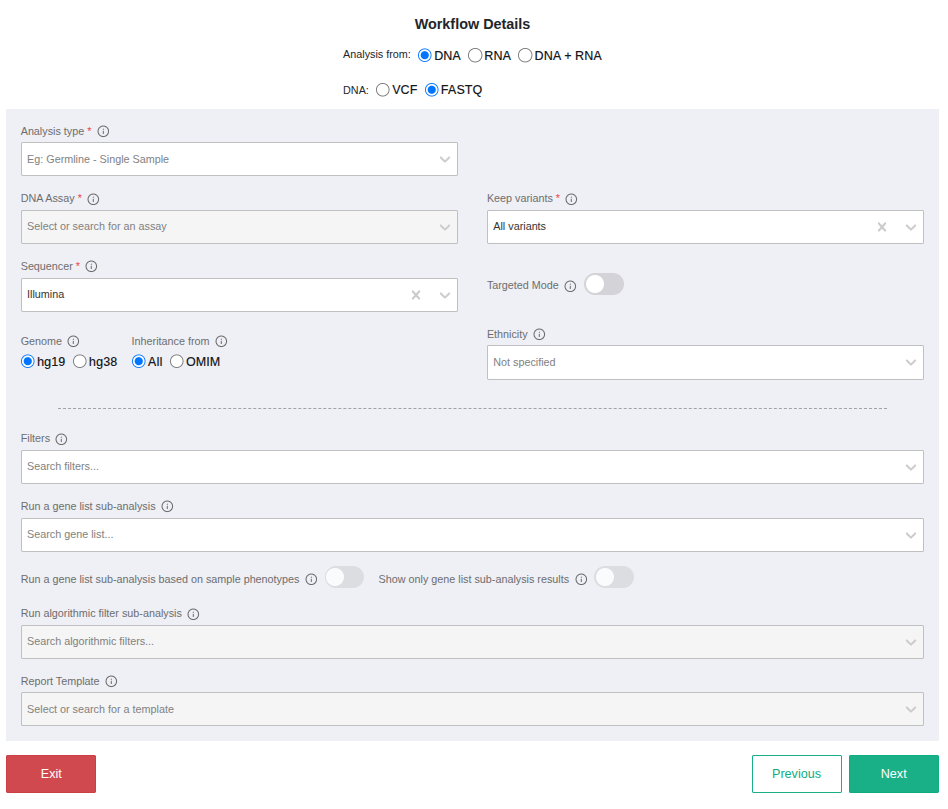Click the info icon beside Analysis type

[103, 131]
